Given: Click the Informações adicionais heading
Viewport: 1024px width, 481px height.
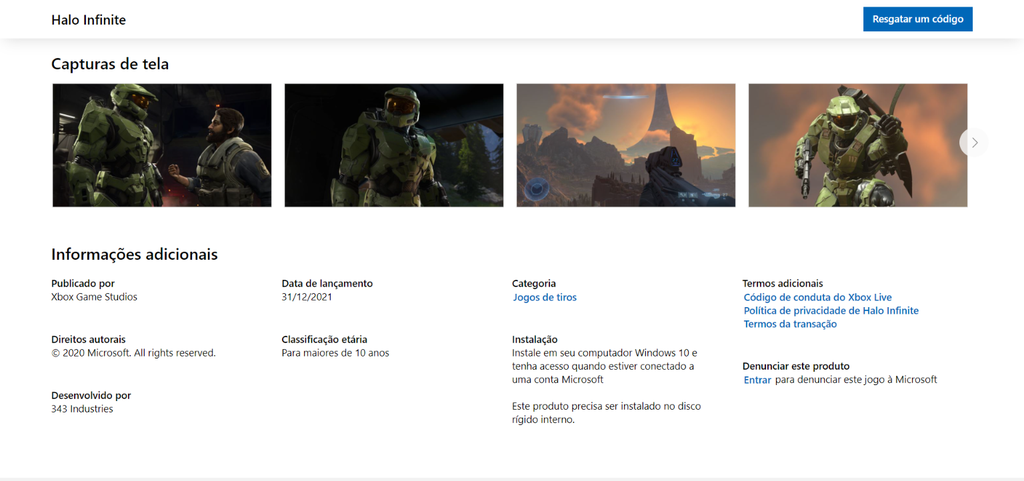Looking at the screenshot, I should 135,255.
